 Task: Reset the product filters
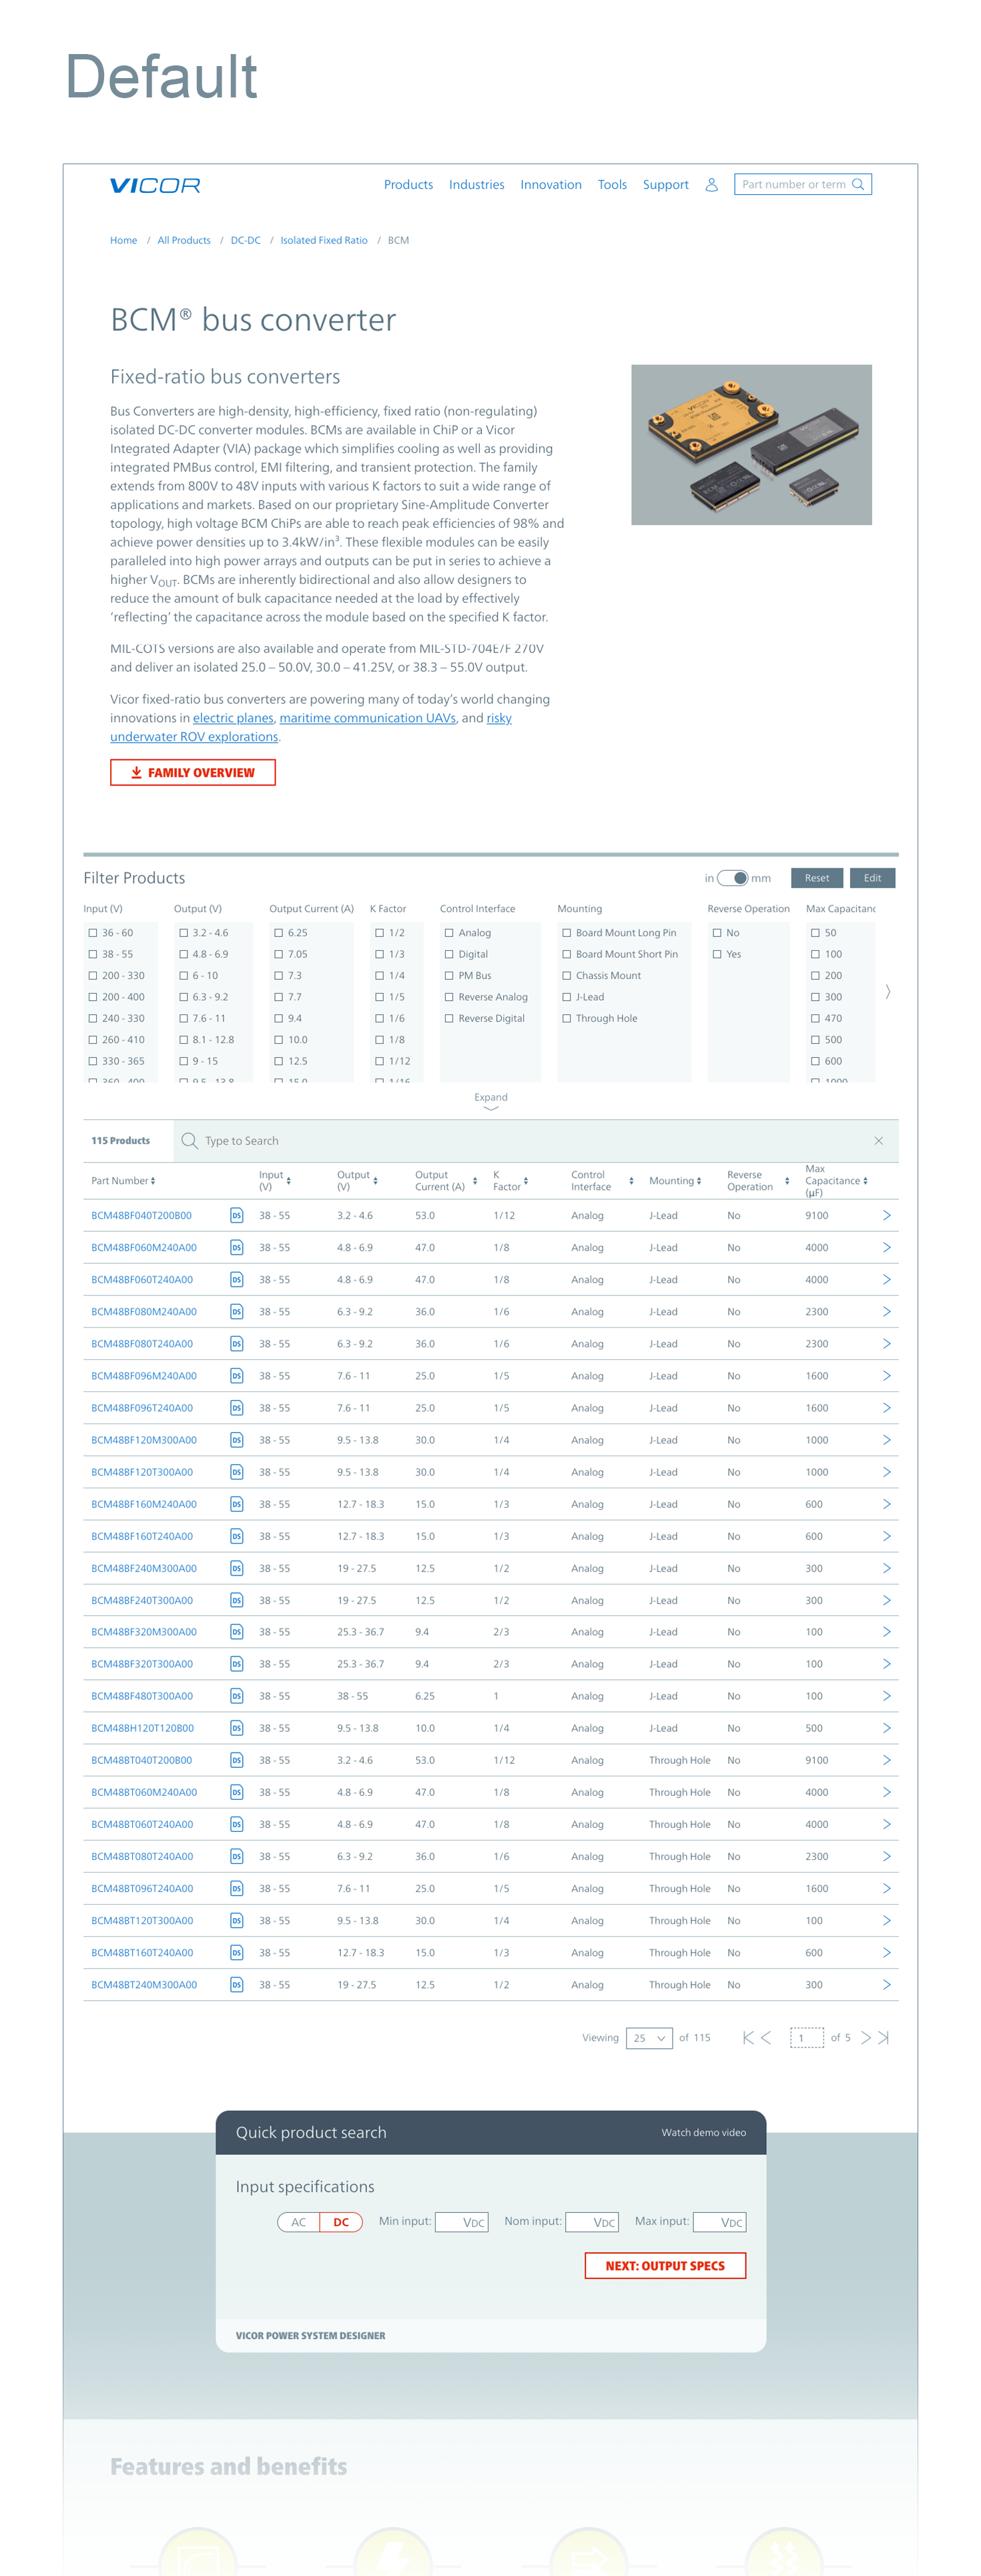pyautogui.click(x=817, y=878)
